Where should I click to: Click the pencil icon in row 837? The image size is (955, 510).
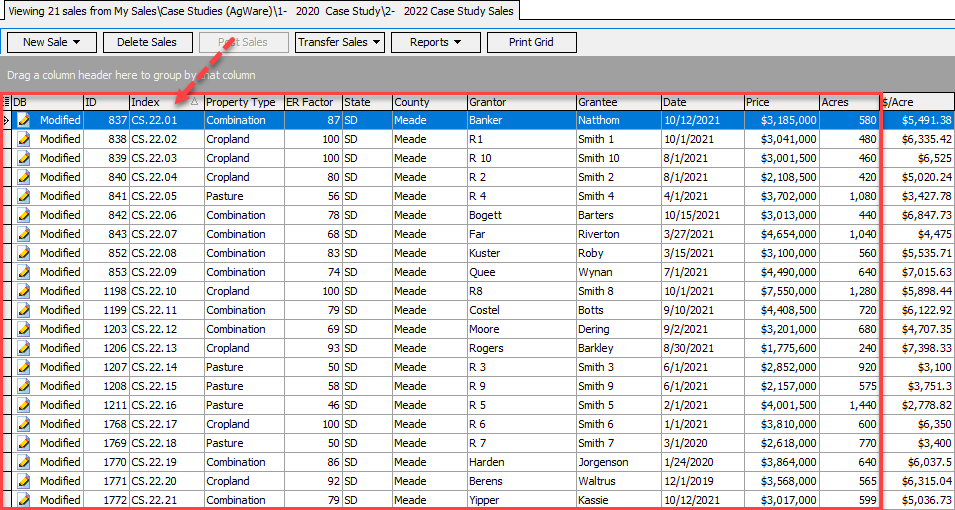[x=24, y=120]
